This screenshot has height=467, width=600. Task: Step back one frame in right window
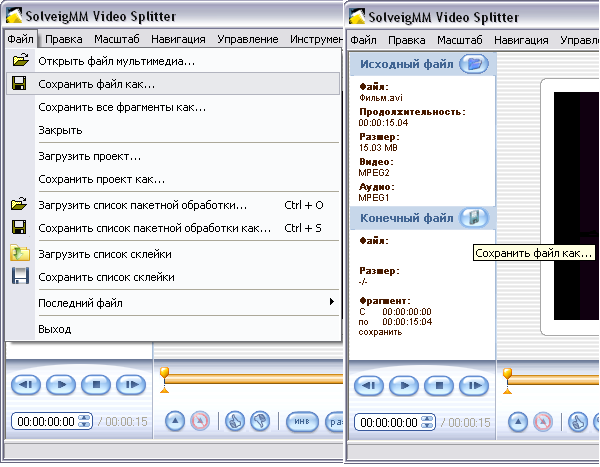pyautogui.click(x=369, y=385)
